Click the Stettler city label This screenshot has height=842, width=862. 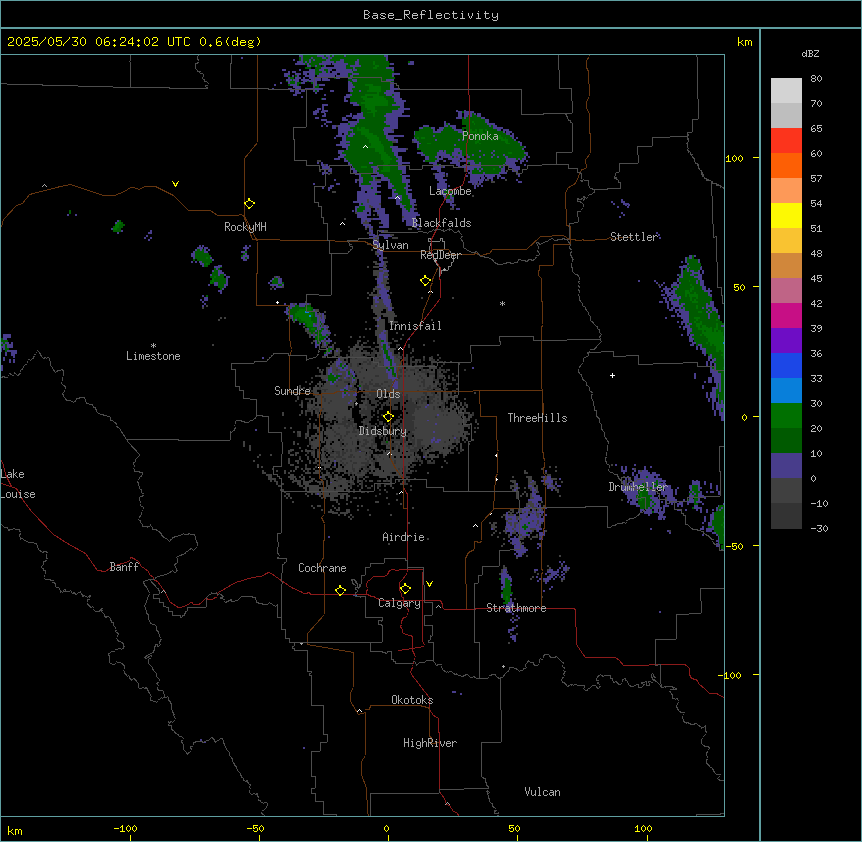(x=633, y=237)
